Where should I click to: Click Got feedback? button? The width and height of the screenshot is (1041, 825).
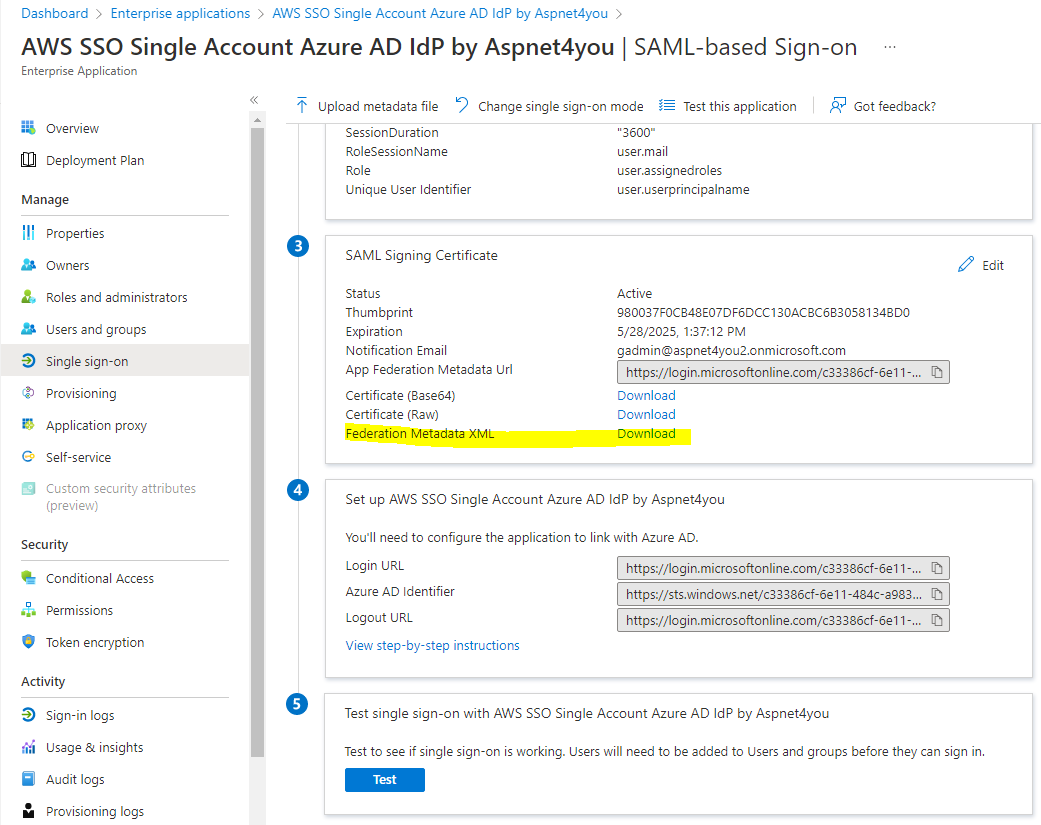coord(882,106)
